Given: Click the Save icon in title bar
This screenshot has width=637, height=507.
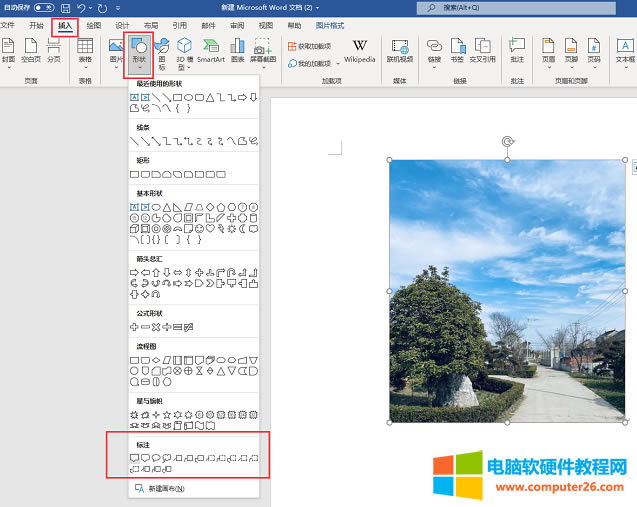Looking at the screenshot, I should (65, 8).
